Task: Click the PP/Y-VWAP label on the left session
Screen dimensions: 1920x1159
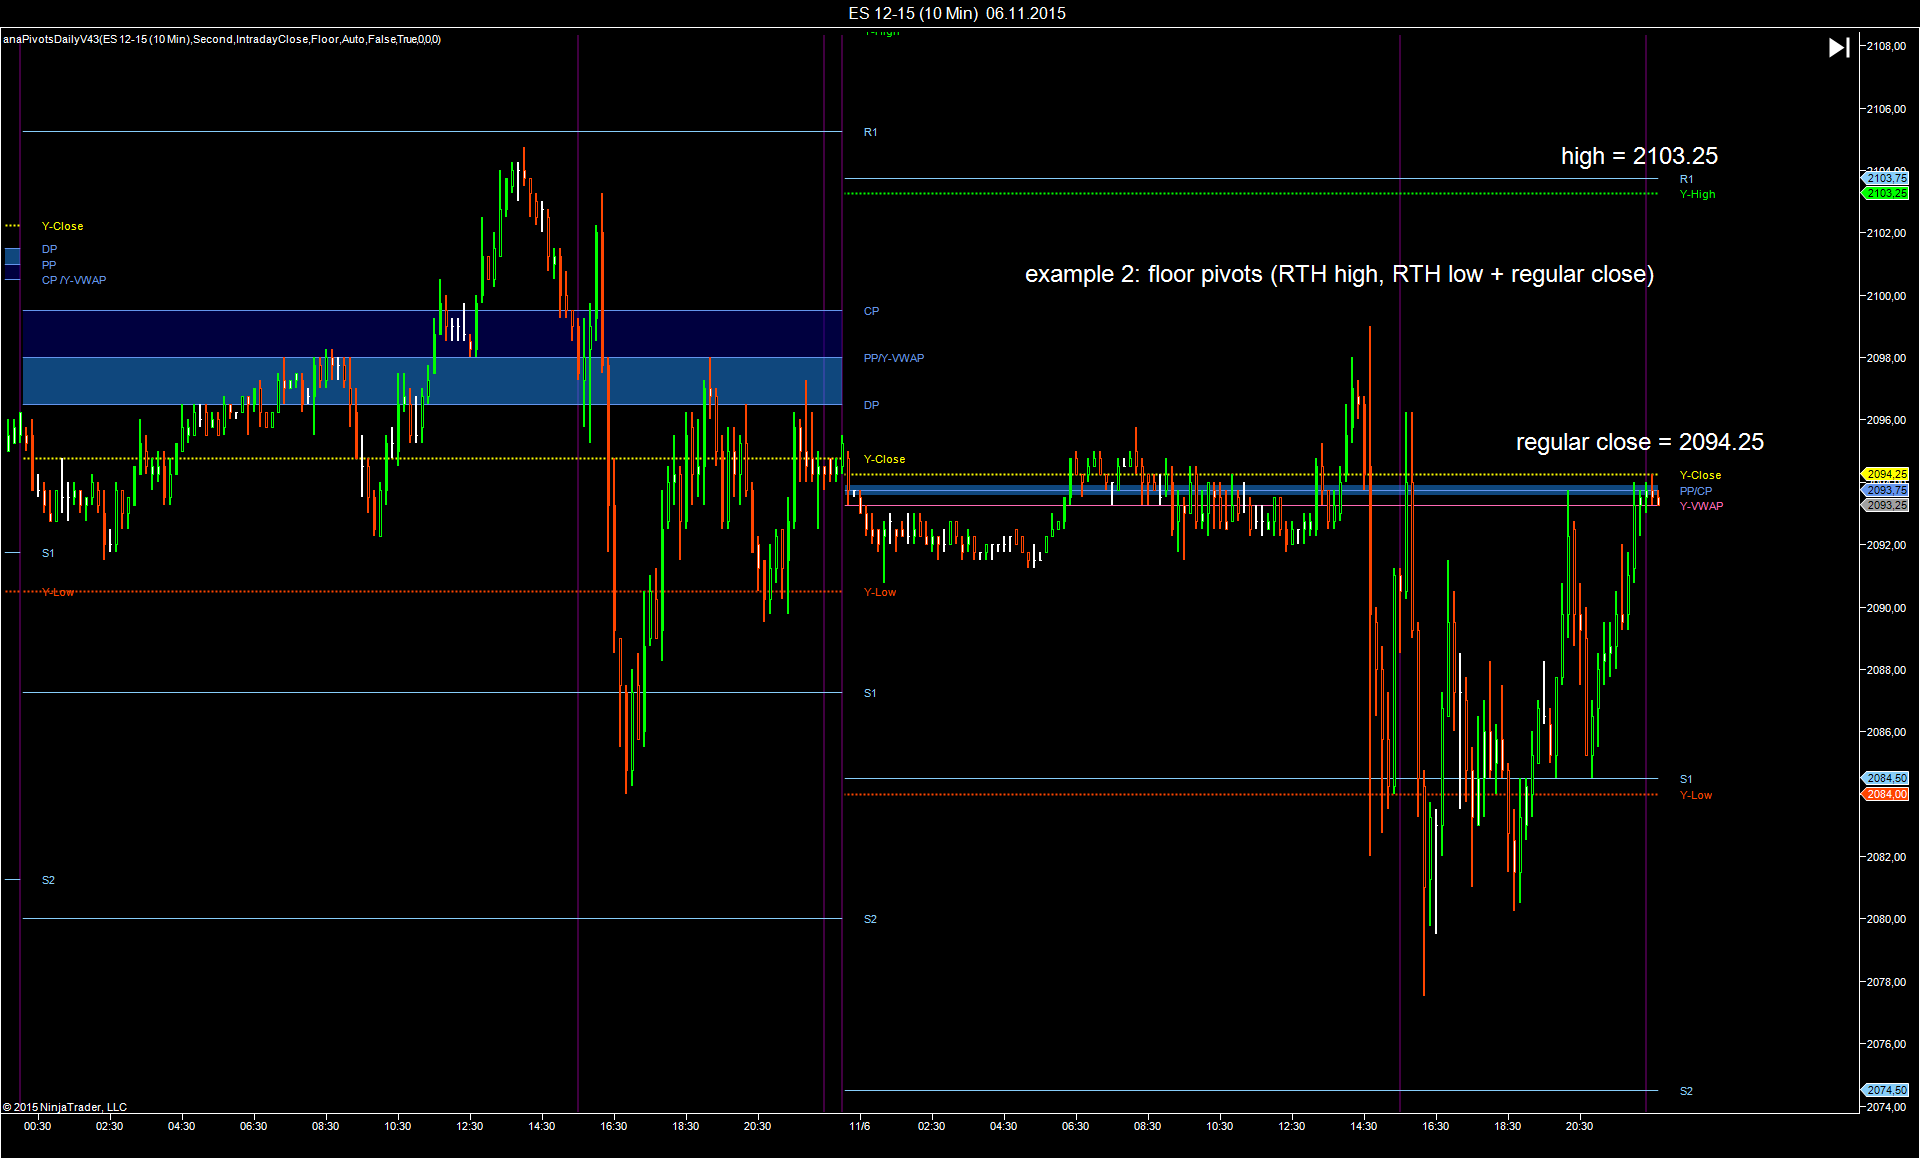Action: [x=894, y=358]
